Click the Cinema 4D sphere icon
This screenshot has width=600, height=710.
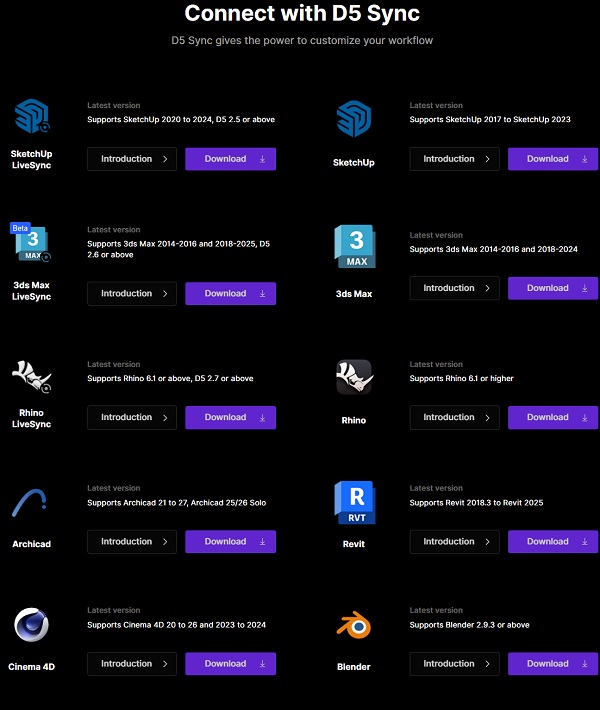click(31, 627)
